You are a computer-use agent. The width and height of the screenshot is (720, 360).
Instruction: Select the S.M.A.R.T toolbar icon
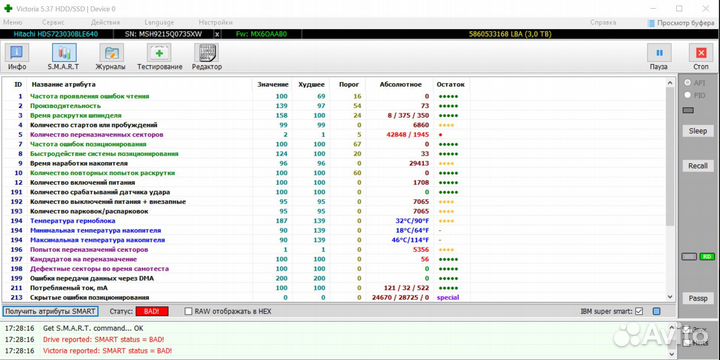[64, 53]
